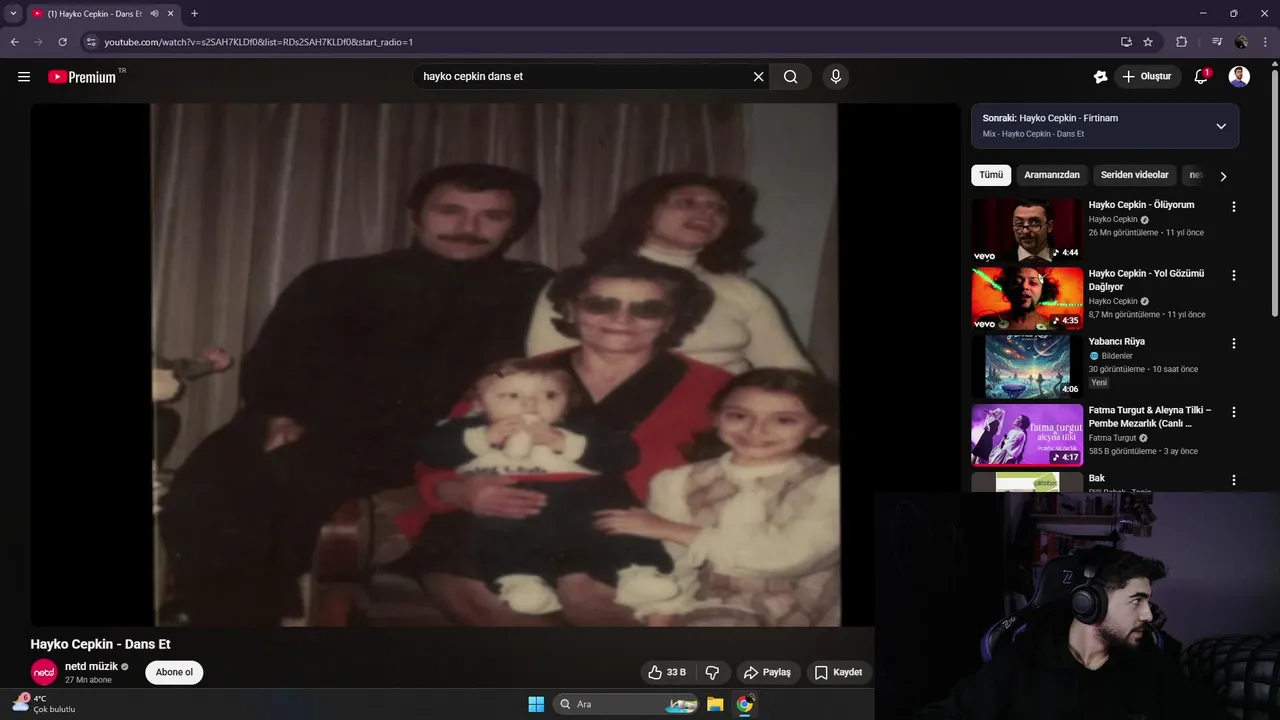Open the Yol Gözümü Dağlıyor thumbnail

coord(1027,298)
